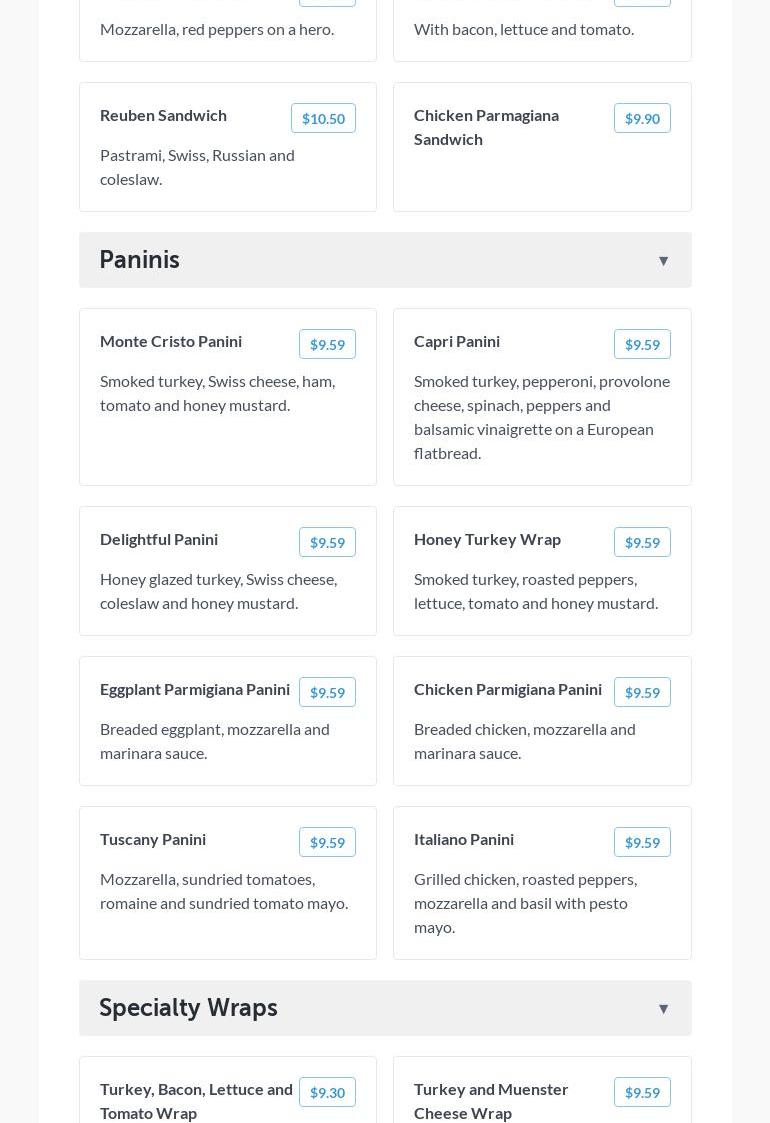Open the Capri Panini item title
This screenshot has width=770, height=1123.
coord(457,341)
